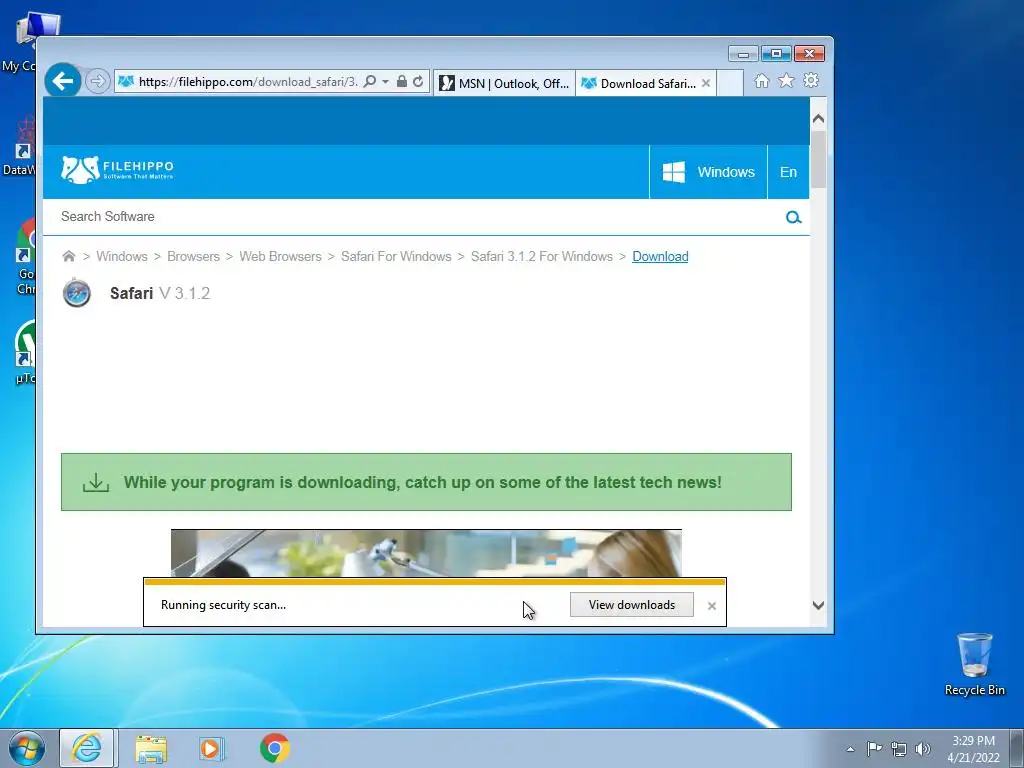This screenshot has width=1024, height=768.
Task: Show hidden system tray icons
Action: 850,749
